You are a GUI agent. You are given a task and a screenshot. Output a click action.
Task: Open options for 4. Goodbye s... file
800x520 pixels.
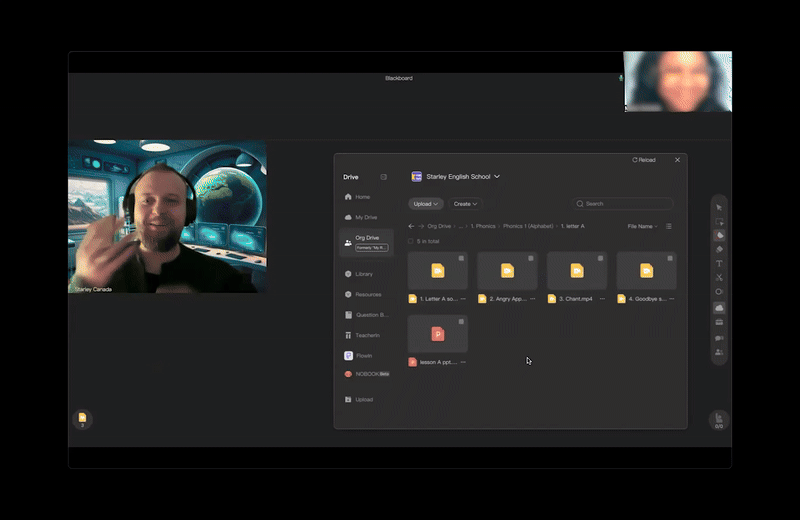pyautogui.click(x=671, y=299)
